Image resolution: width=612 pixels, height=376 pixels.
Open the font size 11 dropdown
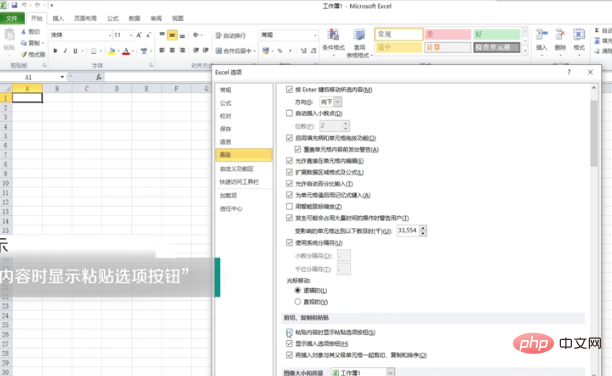pos(131,35)
